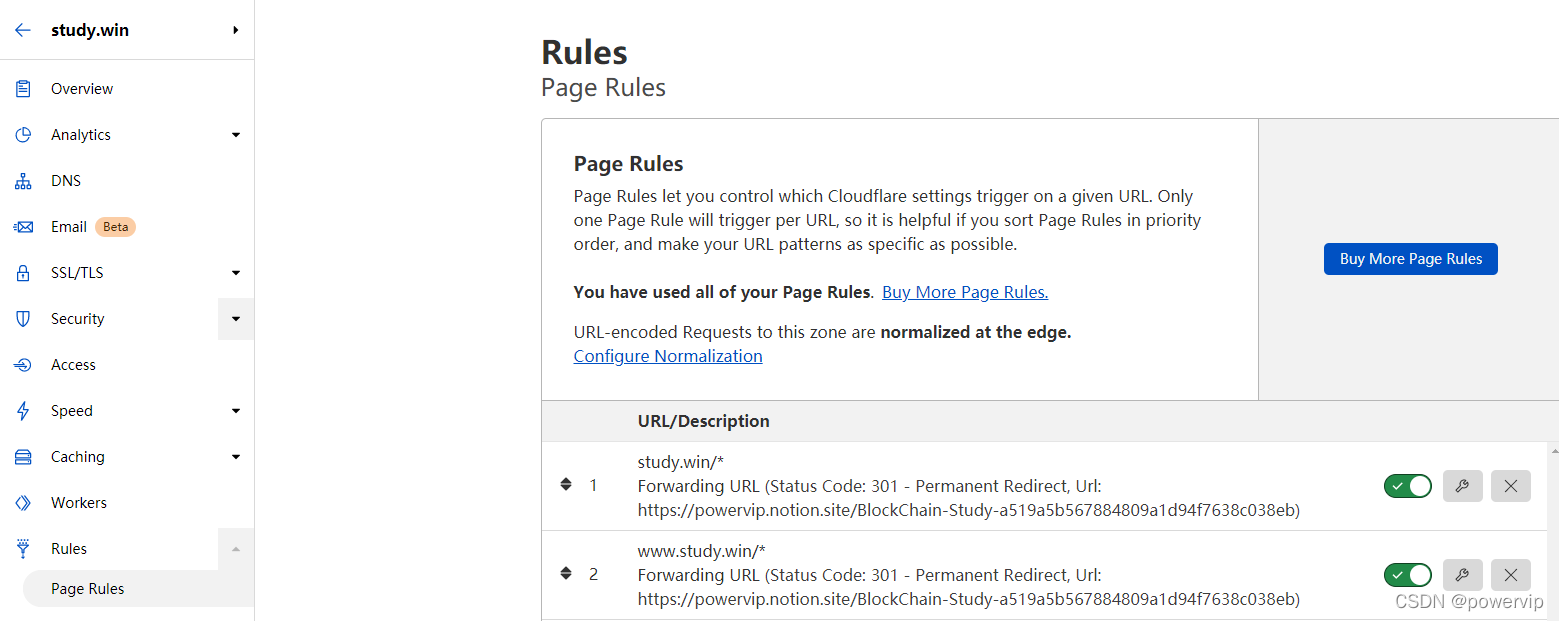Expand the Analytics submenu arrow

tap(236, 135)
